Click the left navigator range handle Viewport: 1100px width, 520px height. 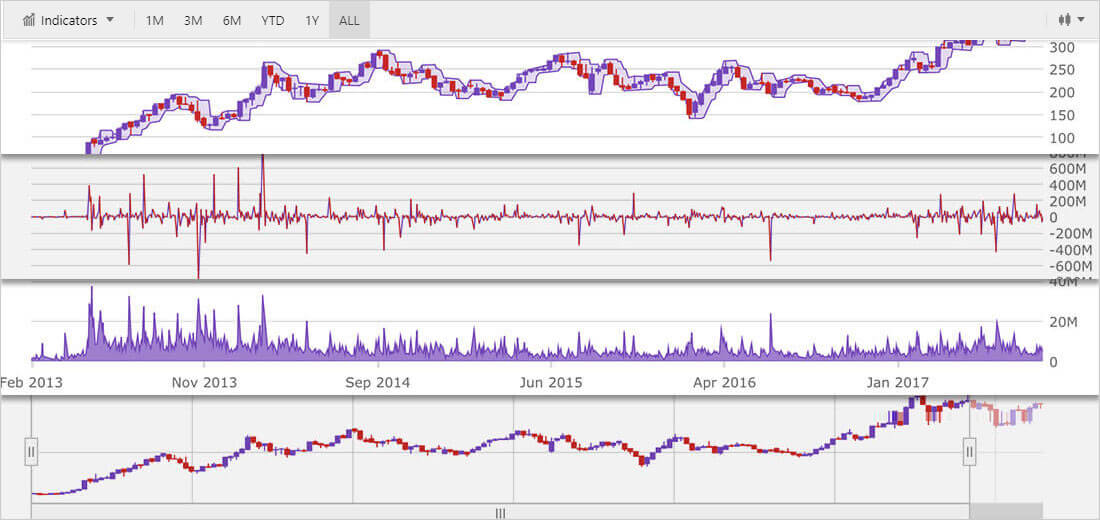[x=31, y=452]
